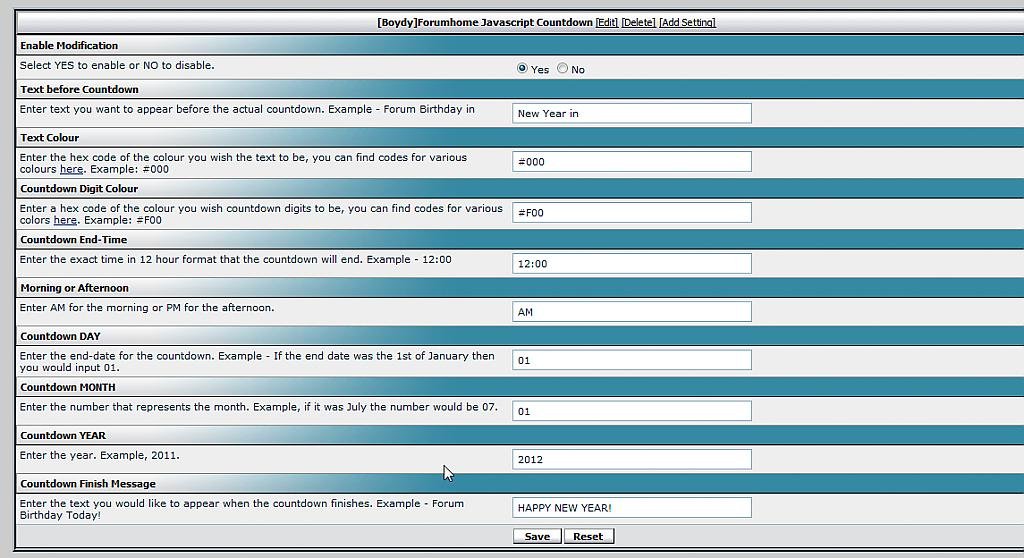Click the 'Countdown End-Time' heading
The image size is (1024, 558).
(x=74, y=240)
